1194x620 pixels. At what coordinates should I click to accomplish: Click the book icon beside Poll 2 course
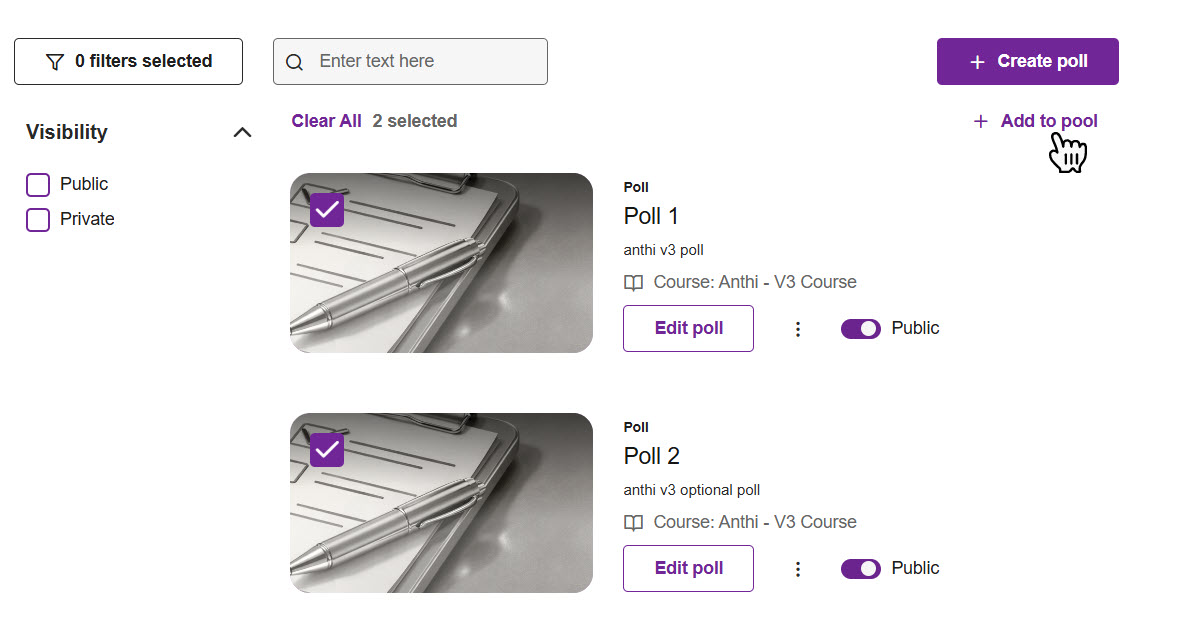point(633,523)
